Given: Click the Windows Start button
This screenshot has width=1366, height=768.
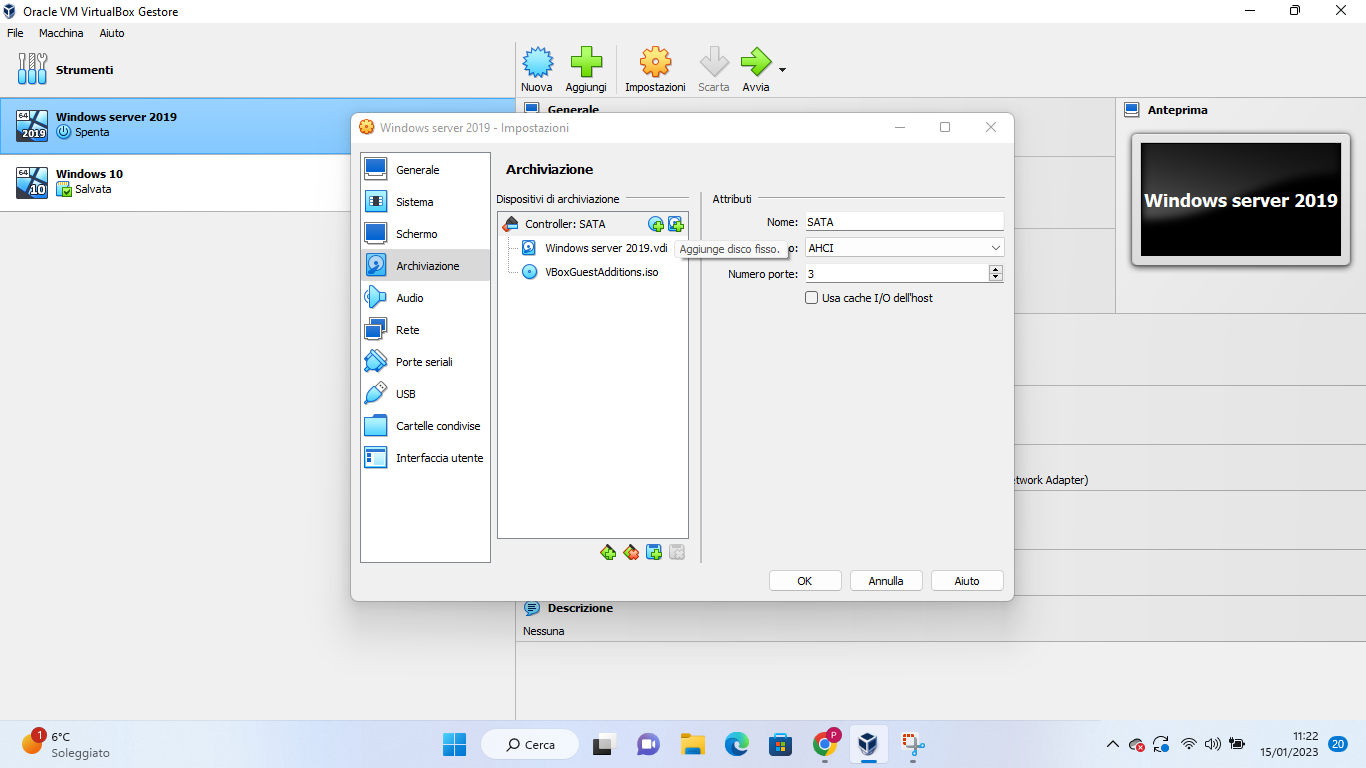Looking at the screenshot, I should pyautogui.click(x=454, y=744).
